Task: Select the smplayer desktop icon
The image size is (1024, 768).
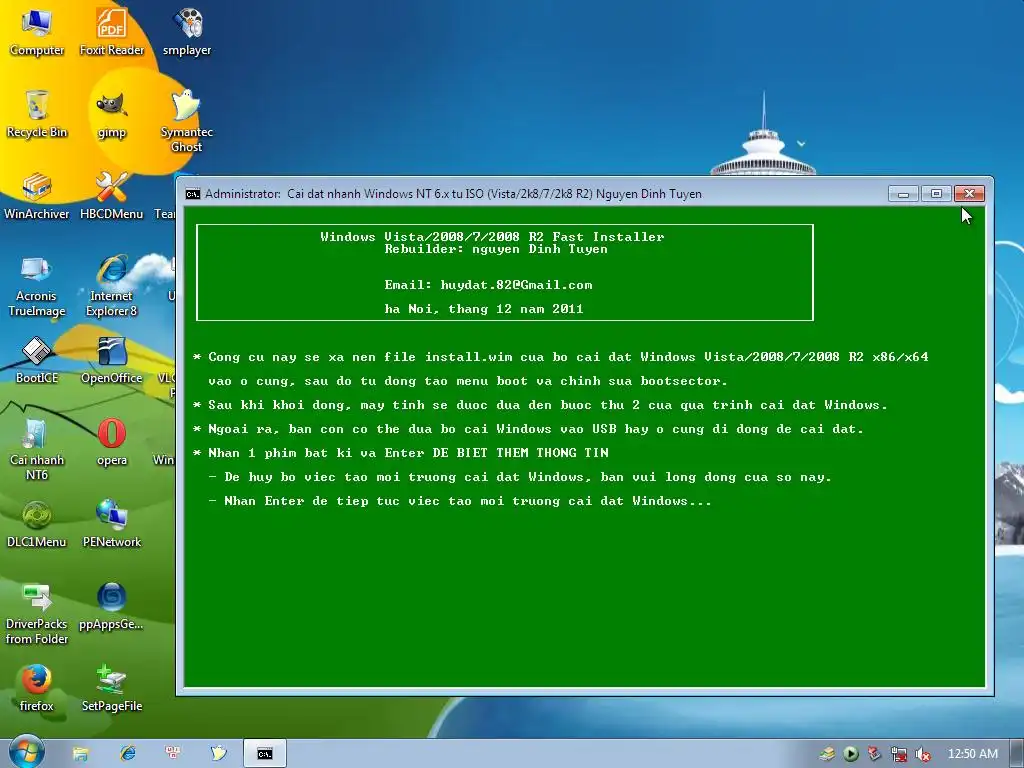Action: click(187, 33)
